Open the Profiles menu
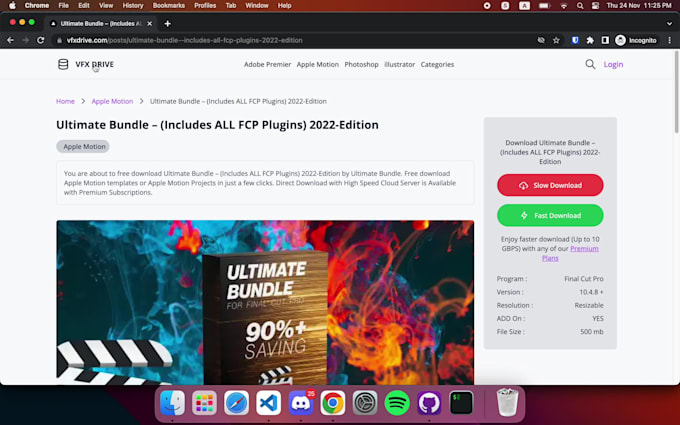The width and height of the screenshot is (680, 425). [x=205, y=6]
